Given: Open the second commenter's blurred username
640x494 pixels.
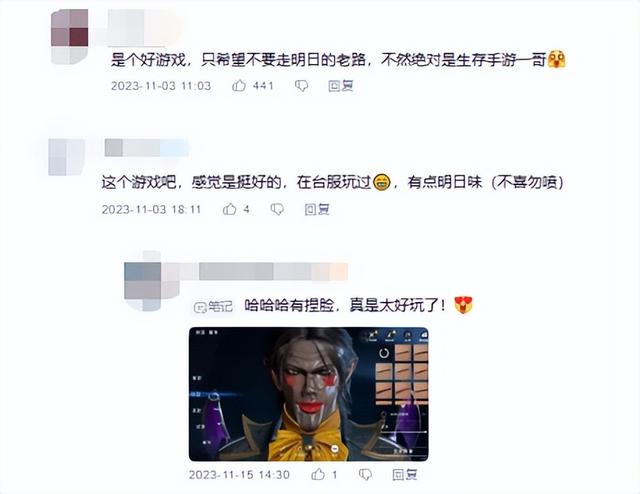Looking at the screenshot, I should click(x=147, y=147).
